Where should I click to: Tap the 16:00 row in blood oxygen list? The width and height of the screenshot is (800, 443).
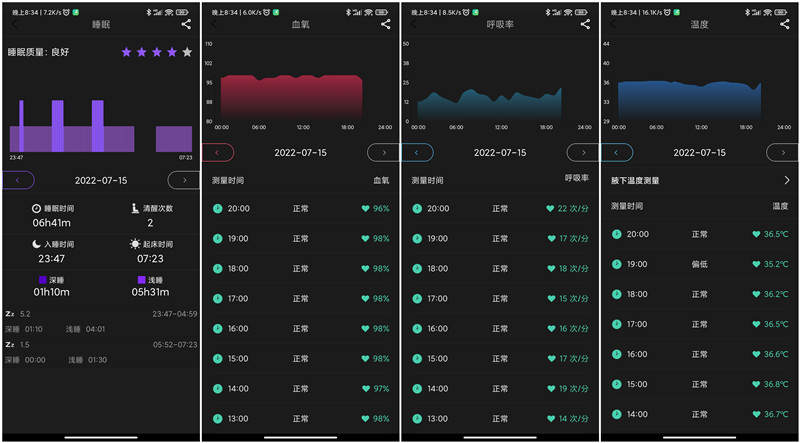coord(301,329)
